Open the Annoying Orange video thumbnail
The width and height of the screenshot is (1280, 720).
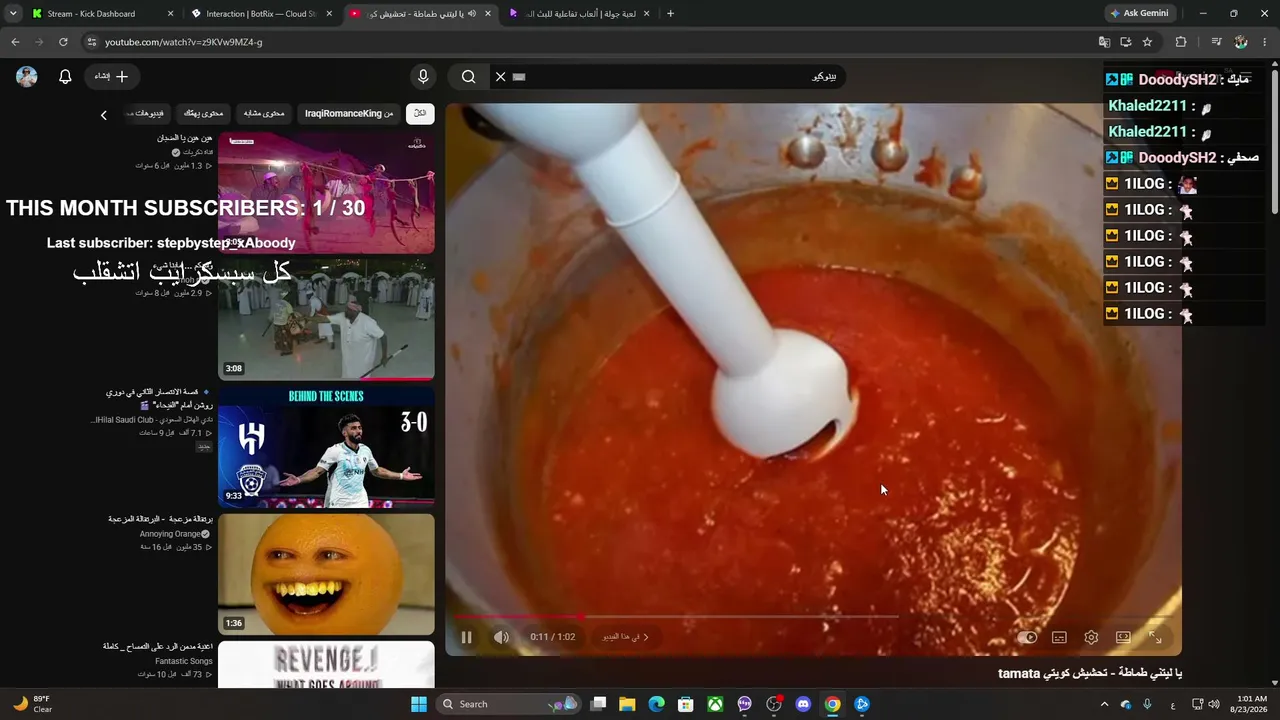pyautogui.click(x=326, y=574)
